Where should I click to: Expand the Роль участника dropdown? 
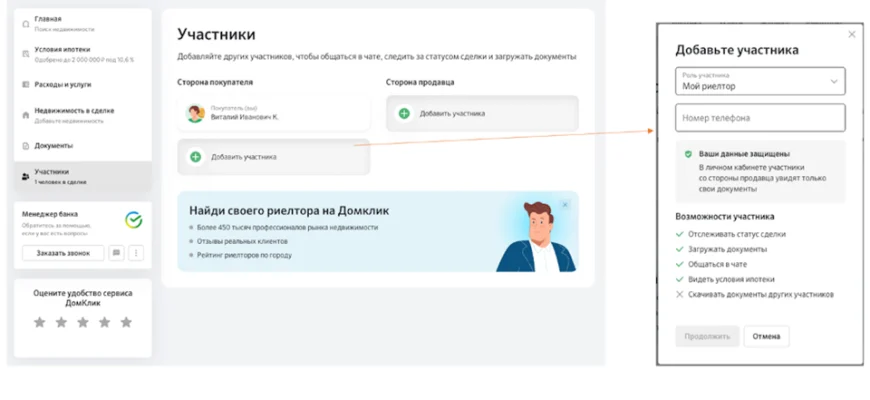point(760,81)
